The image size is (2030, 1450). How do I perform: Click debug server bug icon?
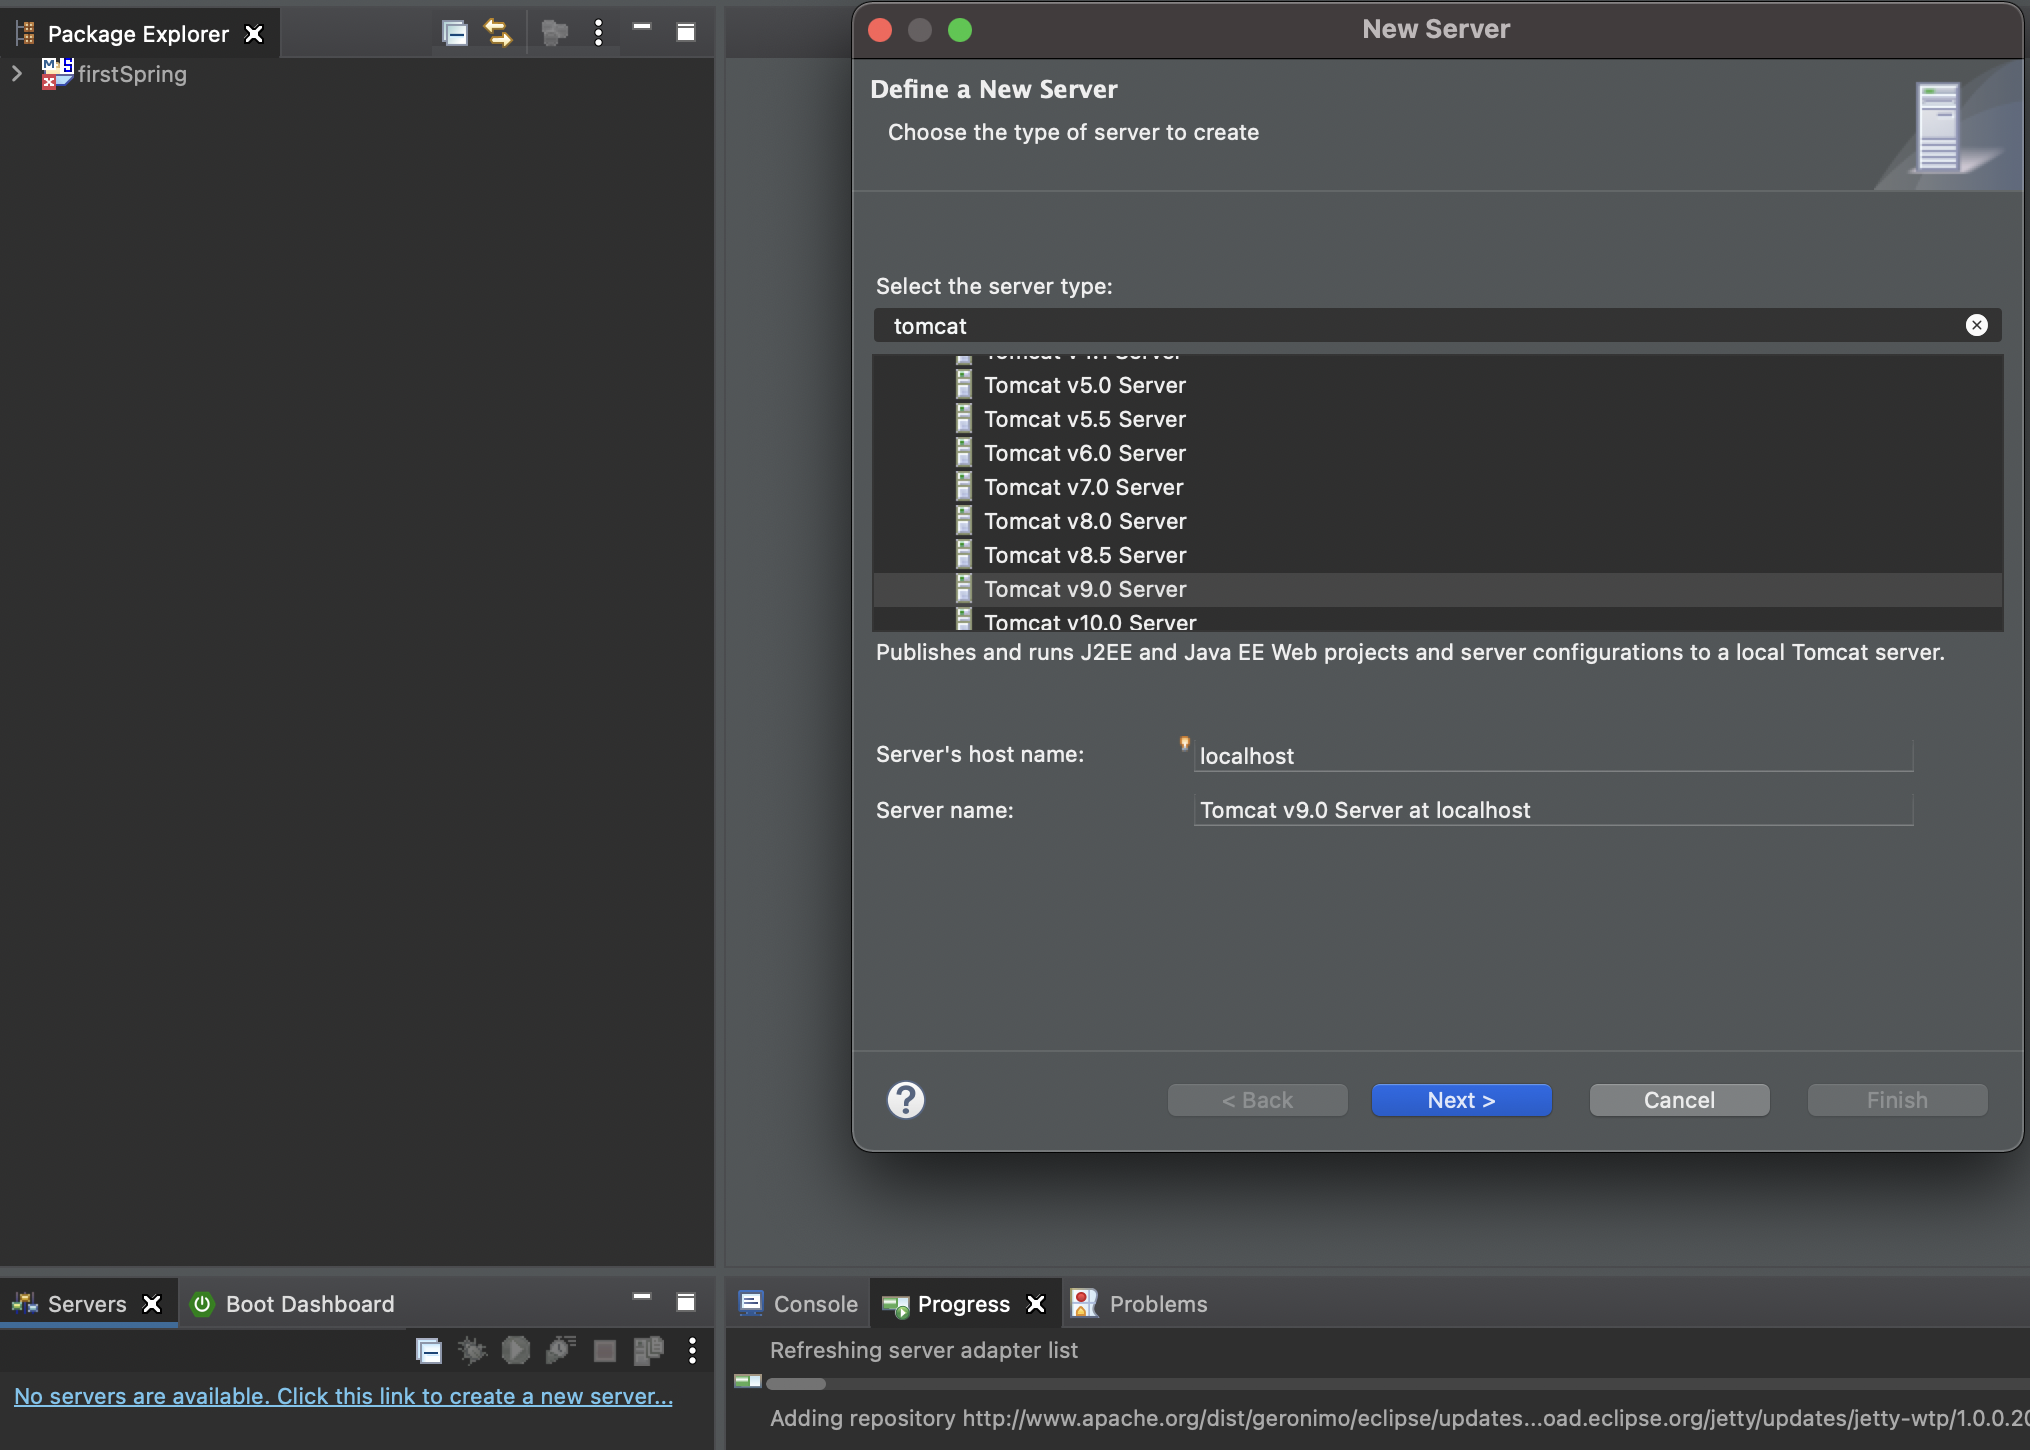[x=472, y=1351]
